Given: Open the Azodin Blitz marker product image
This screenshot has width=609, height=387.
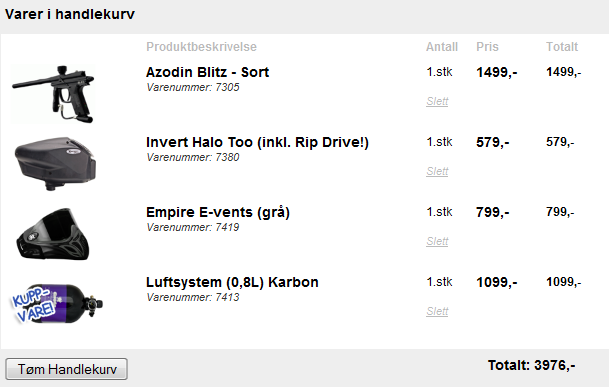Looking at the screenshot, I should (x=53, y=94).
